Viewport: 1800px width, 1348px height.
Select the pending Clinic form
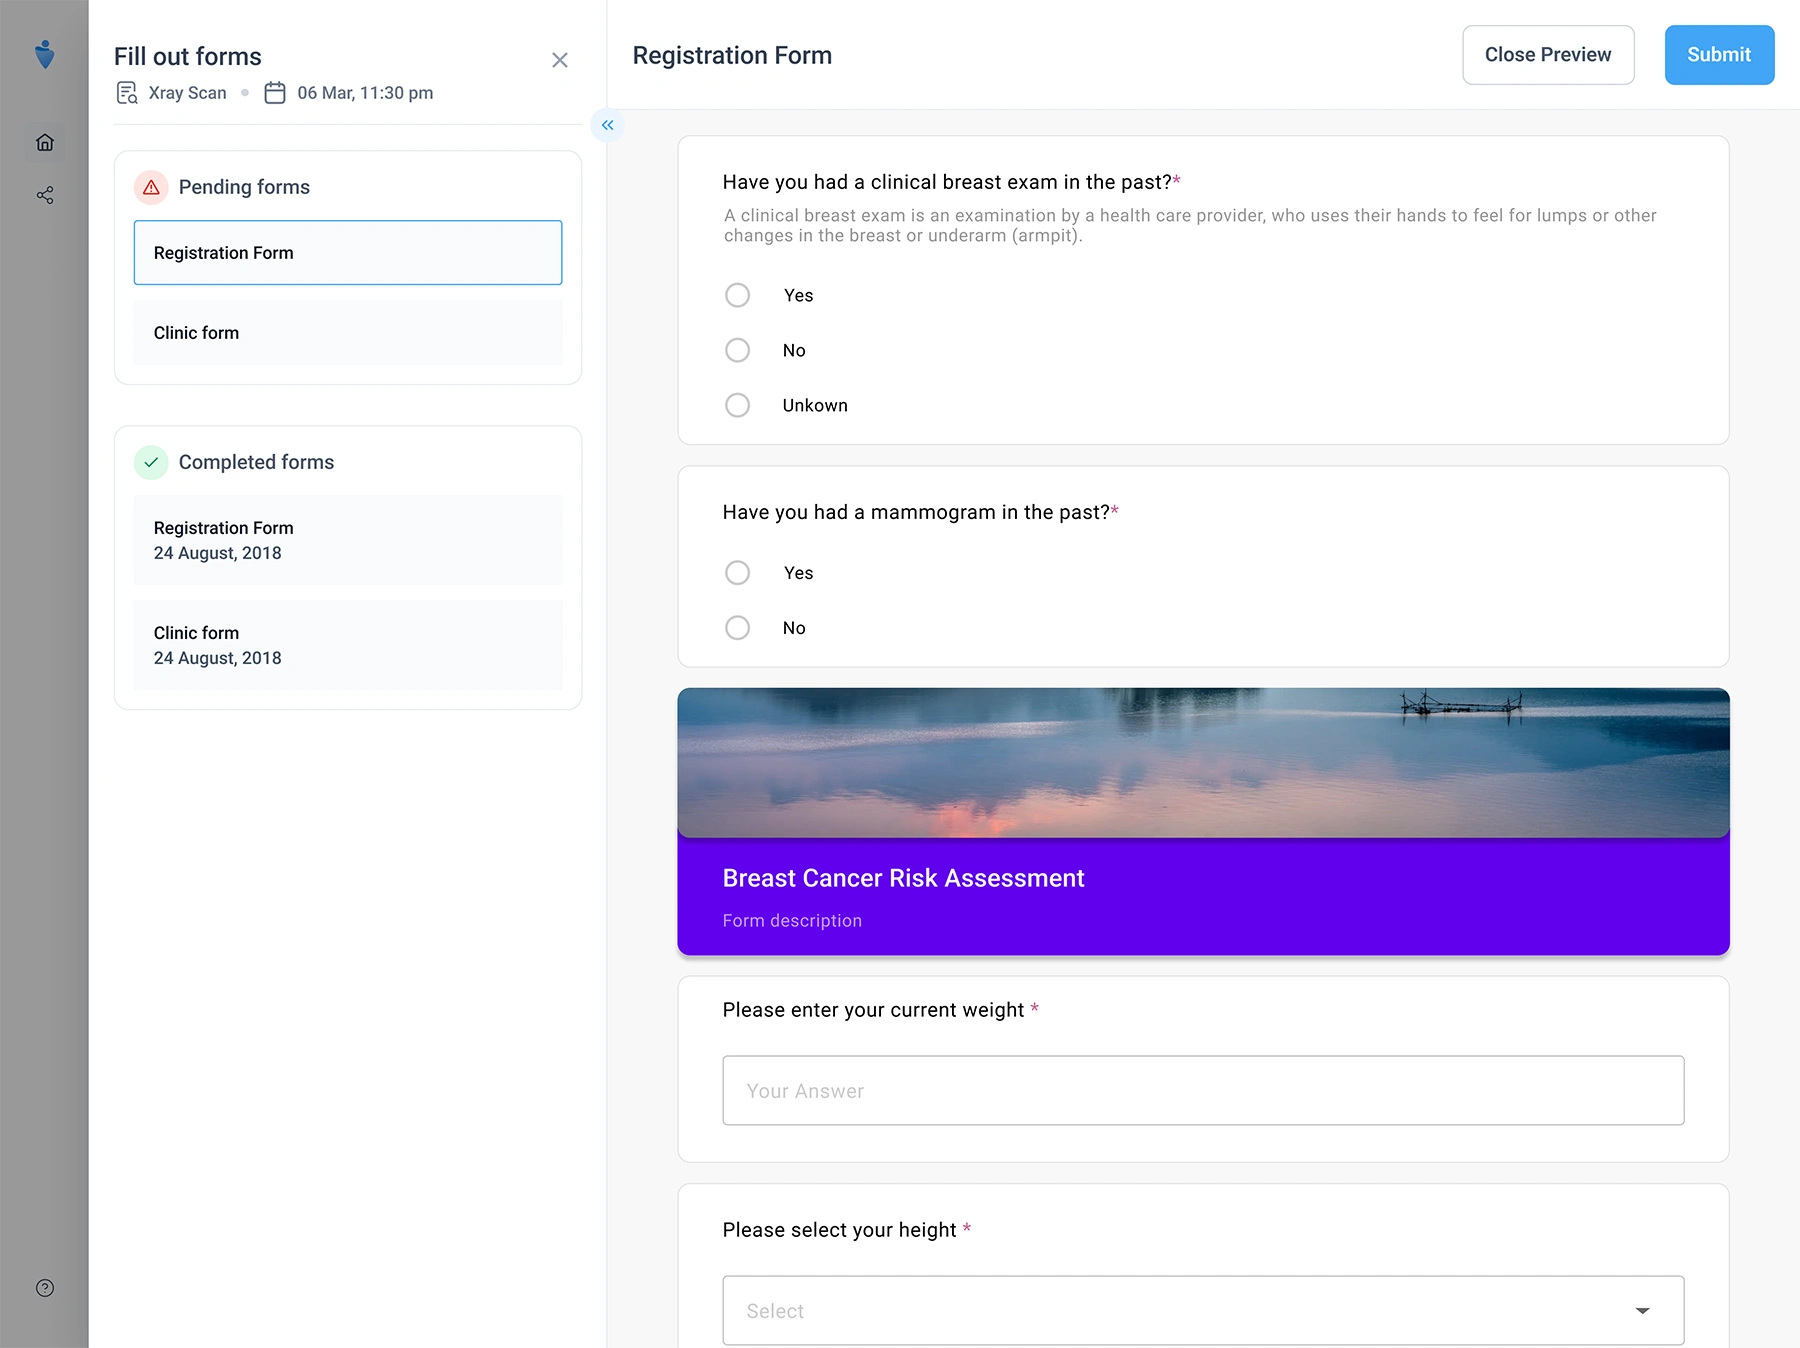(348, 333)
